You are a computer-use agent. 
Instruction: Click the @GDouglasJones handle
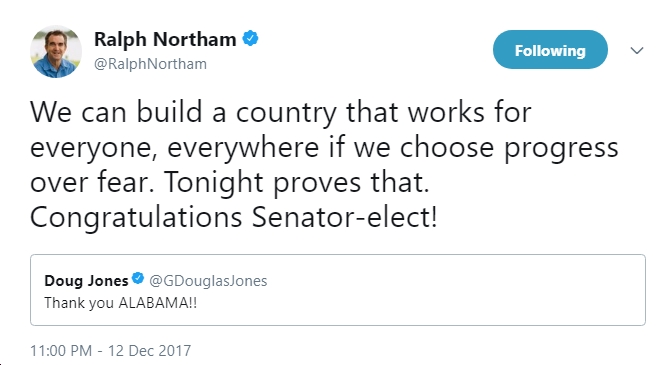click(208, 280)
